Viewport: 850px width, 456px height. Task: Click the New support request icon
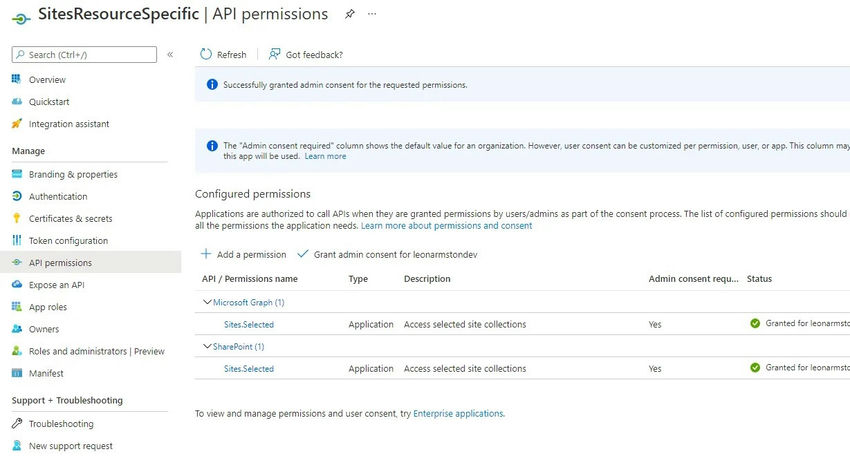(17, 446)
